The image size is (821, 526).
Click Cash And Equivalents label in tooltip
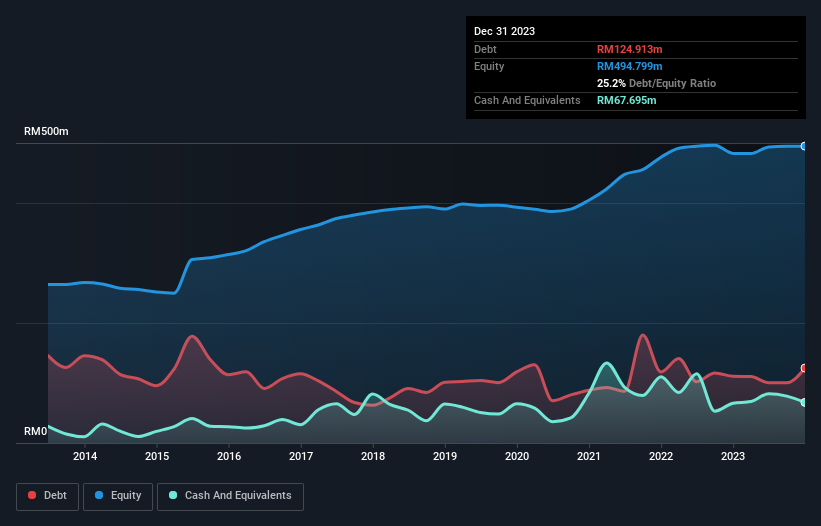(x=527, y=100)
